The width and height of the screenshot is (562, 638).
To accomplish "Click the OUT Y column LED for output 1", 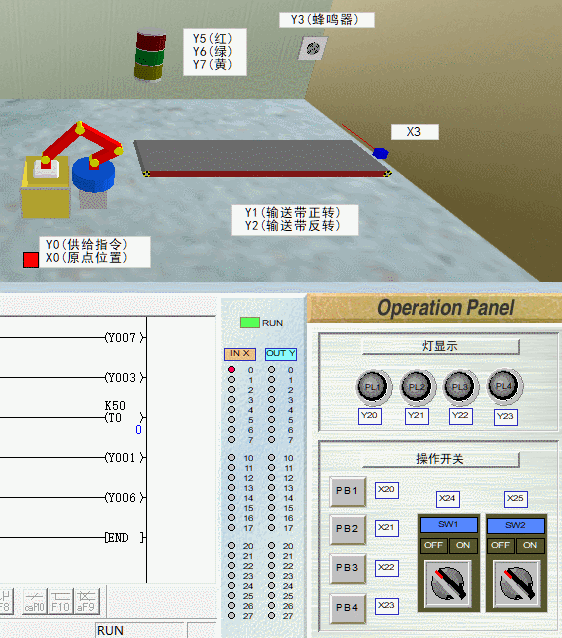I will [271, 380].
